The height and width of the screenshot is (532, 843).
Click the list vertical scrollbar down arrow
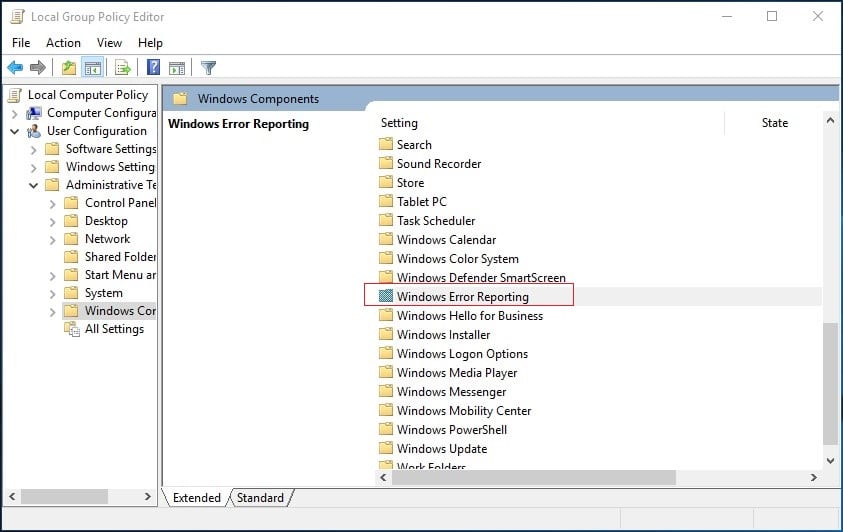[x=830, y=461]
